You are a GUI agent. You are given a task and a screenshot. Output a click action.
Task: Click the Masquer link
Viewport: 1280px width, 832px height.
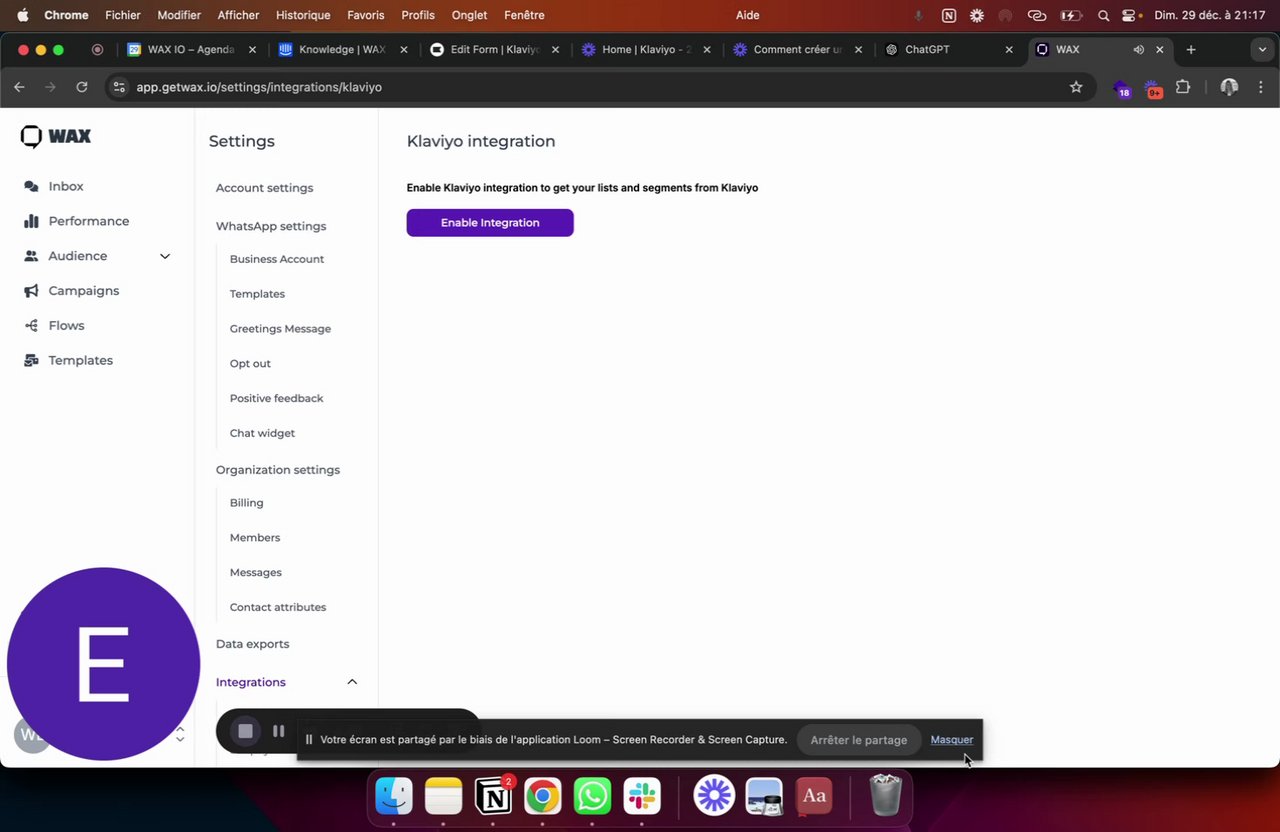point(952,740)
